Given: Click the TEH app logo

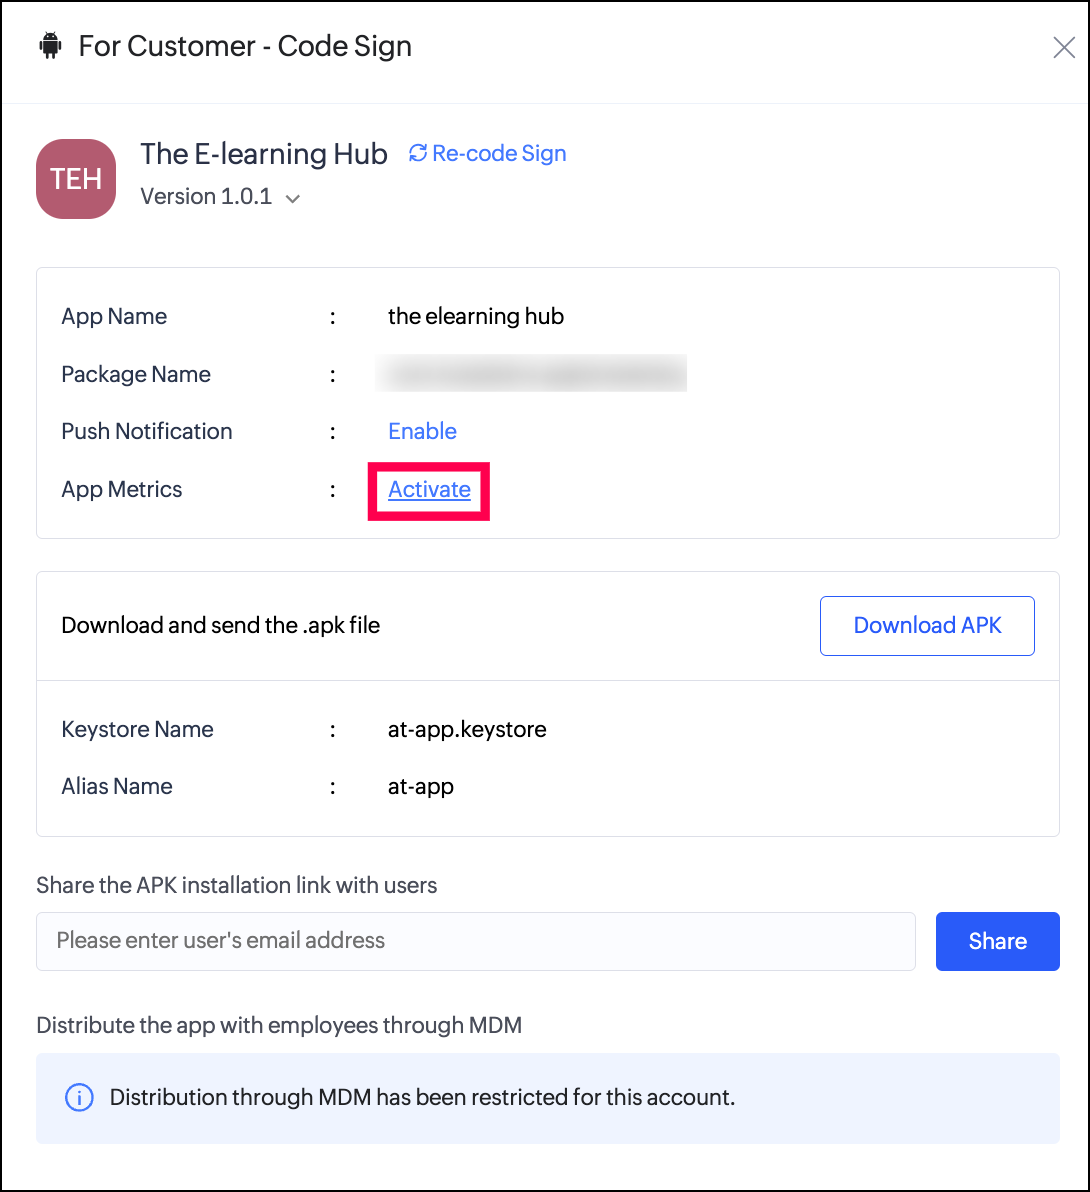Looking at the screenshot, I should click(x=76, y=179).
